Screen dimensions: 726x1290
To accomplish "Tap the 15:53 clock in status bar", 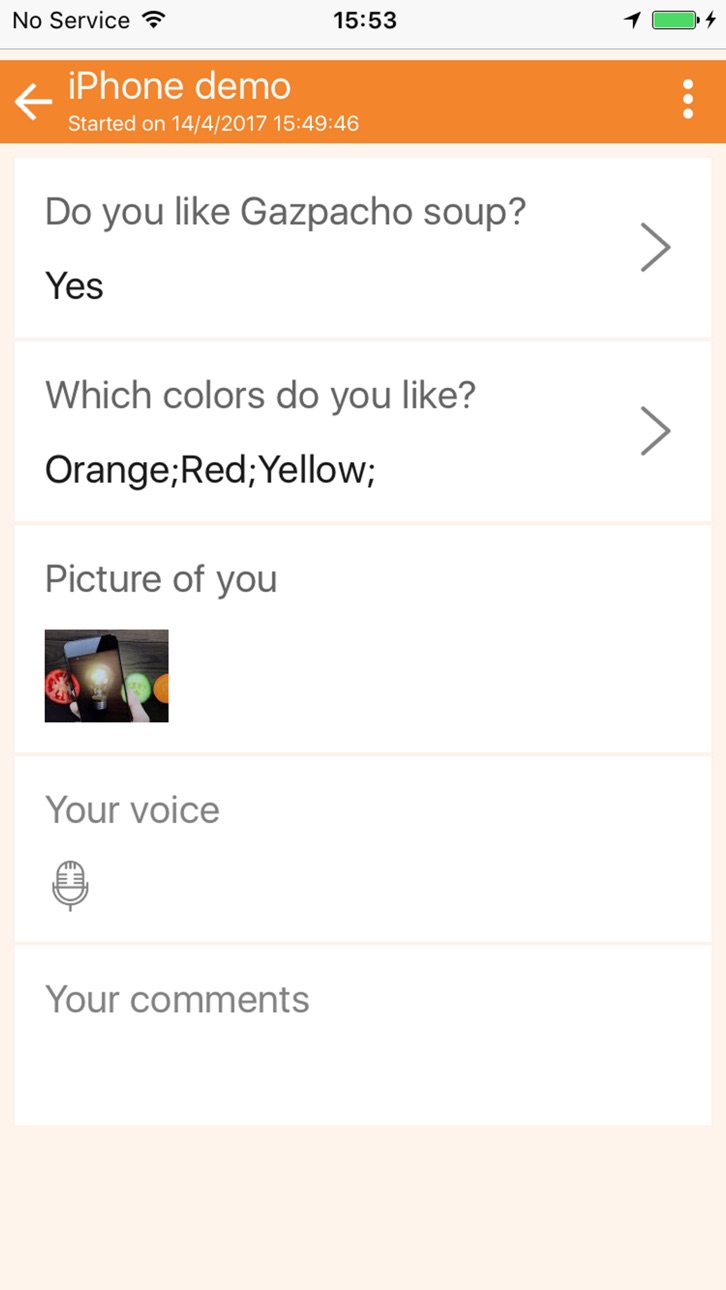I will (x=364, y=20).
